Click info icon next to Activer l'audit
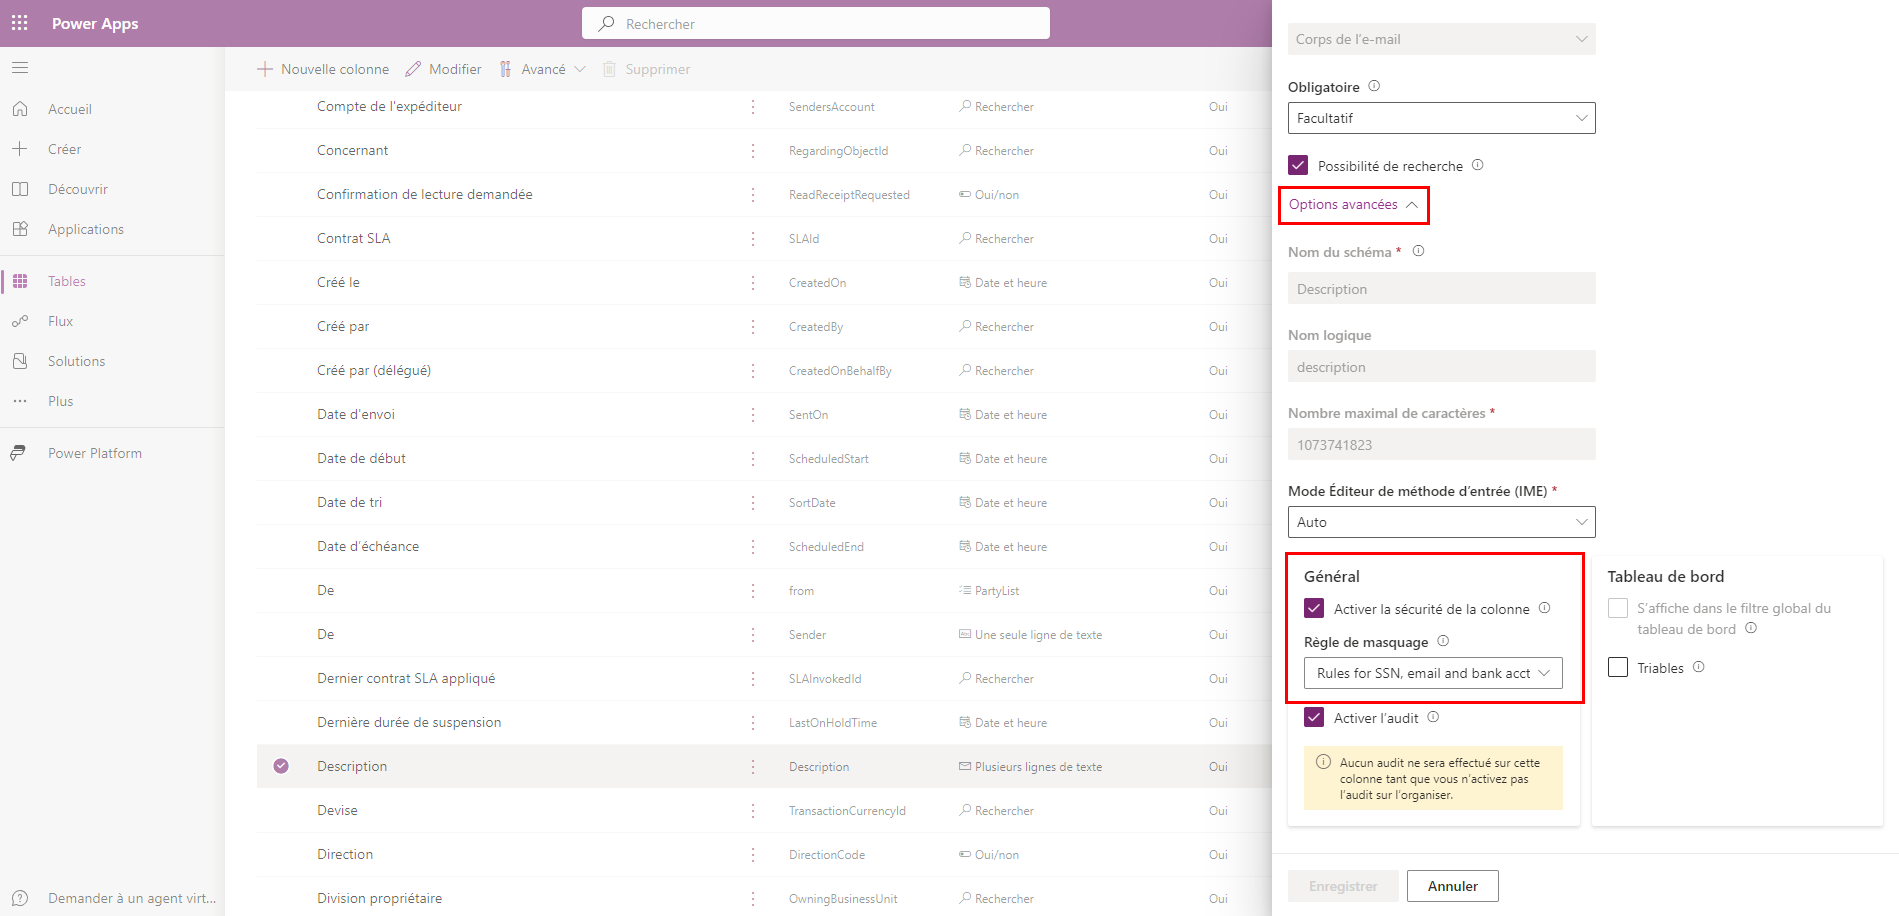 (x=1433, y=717)
